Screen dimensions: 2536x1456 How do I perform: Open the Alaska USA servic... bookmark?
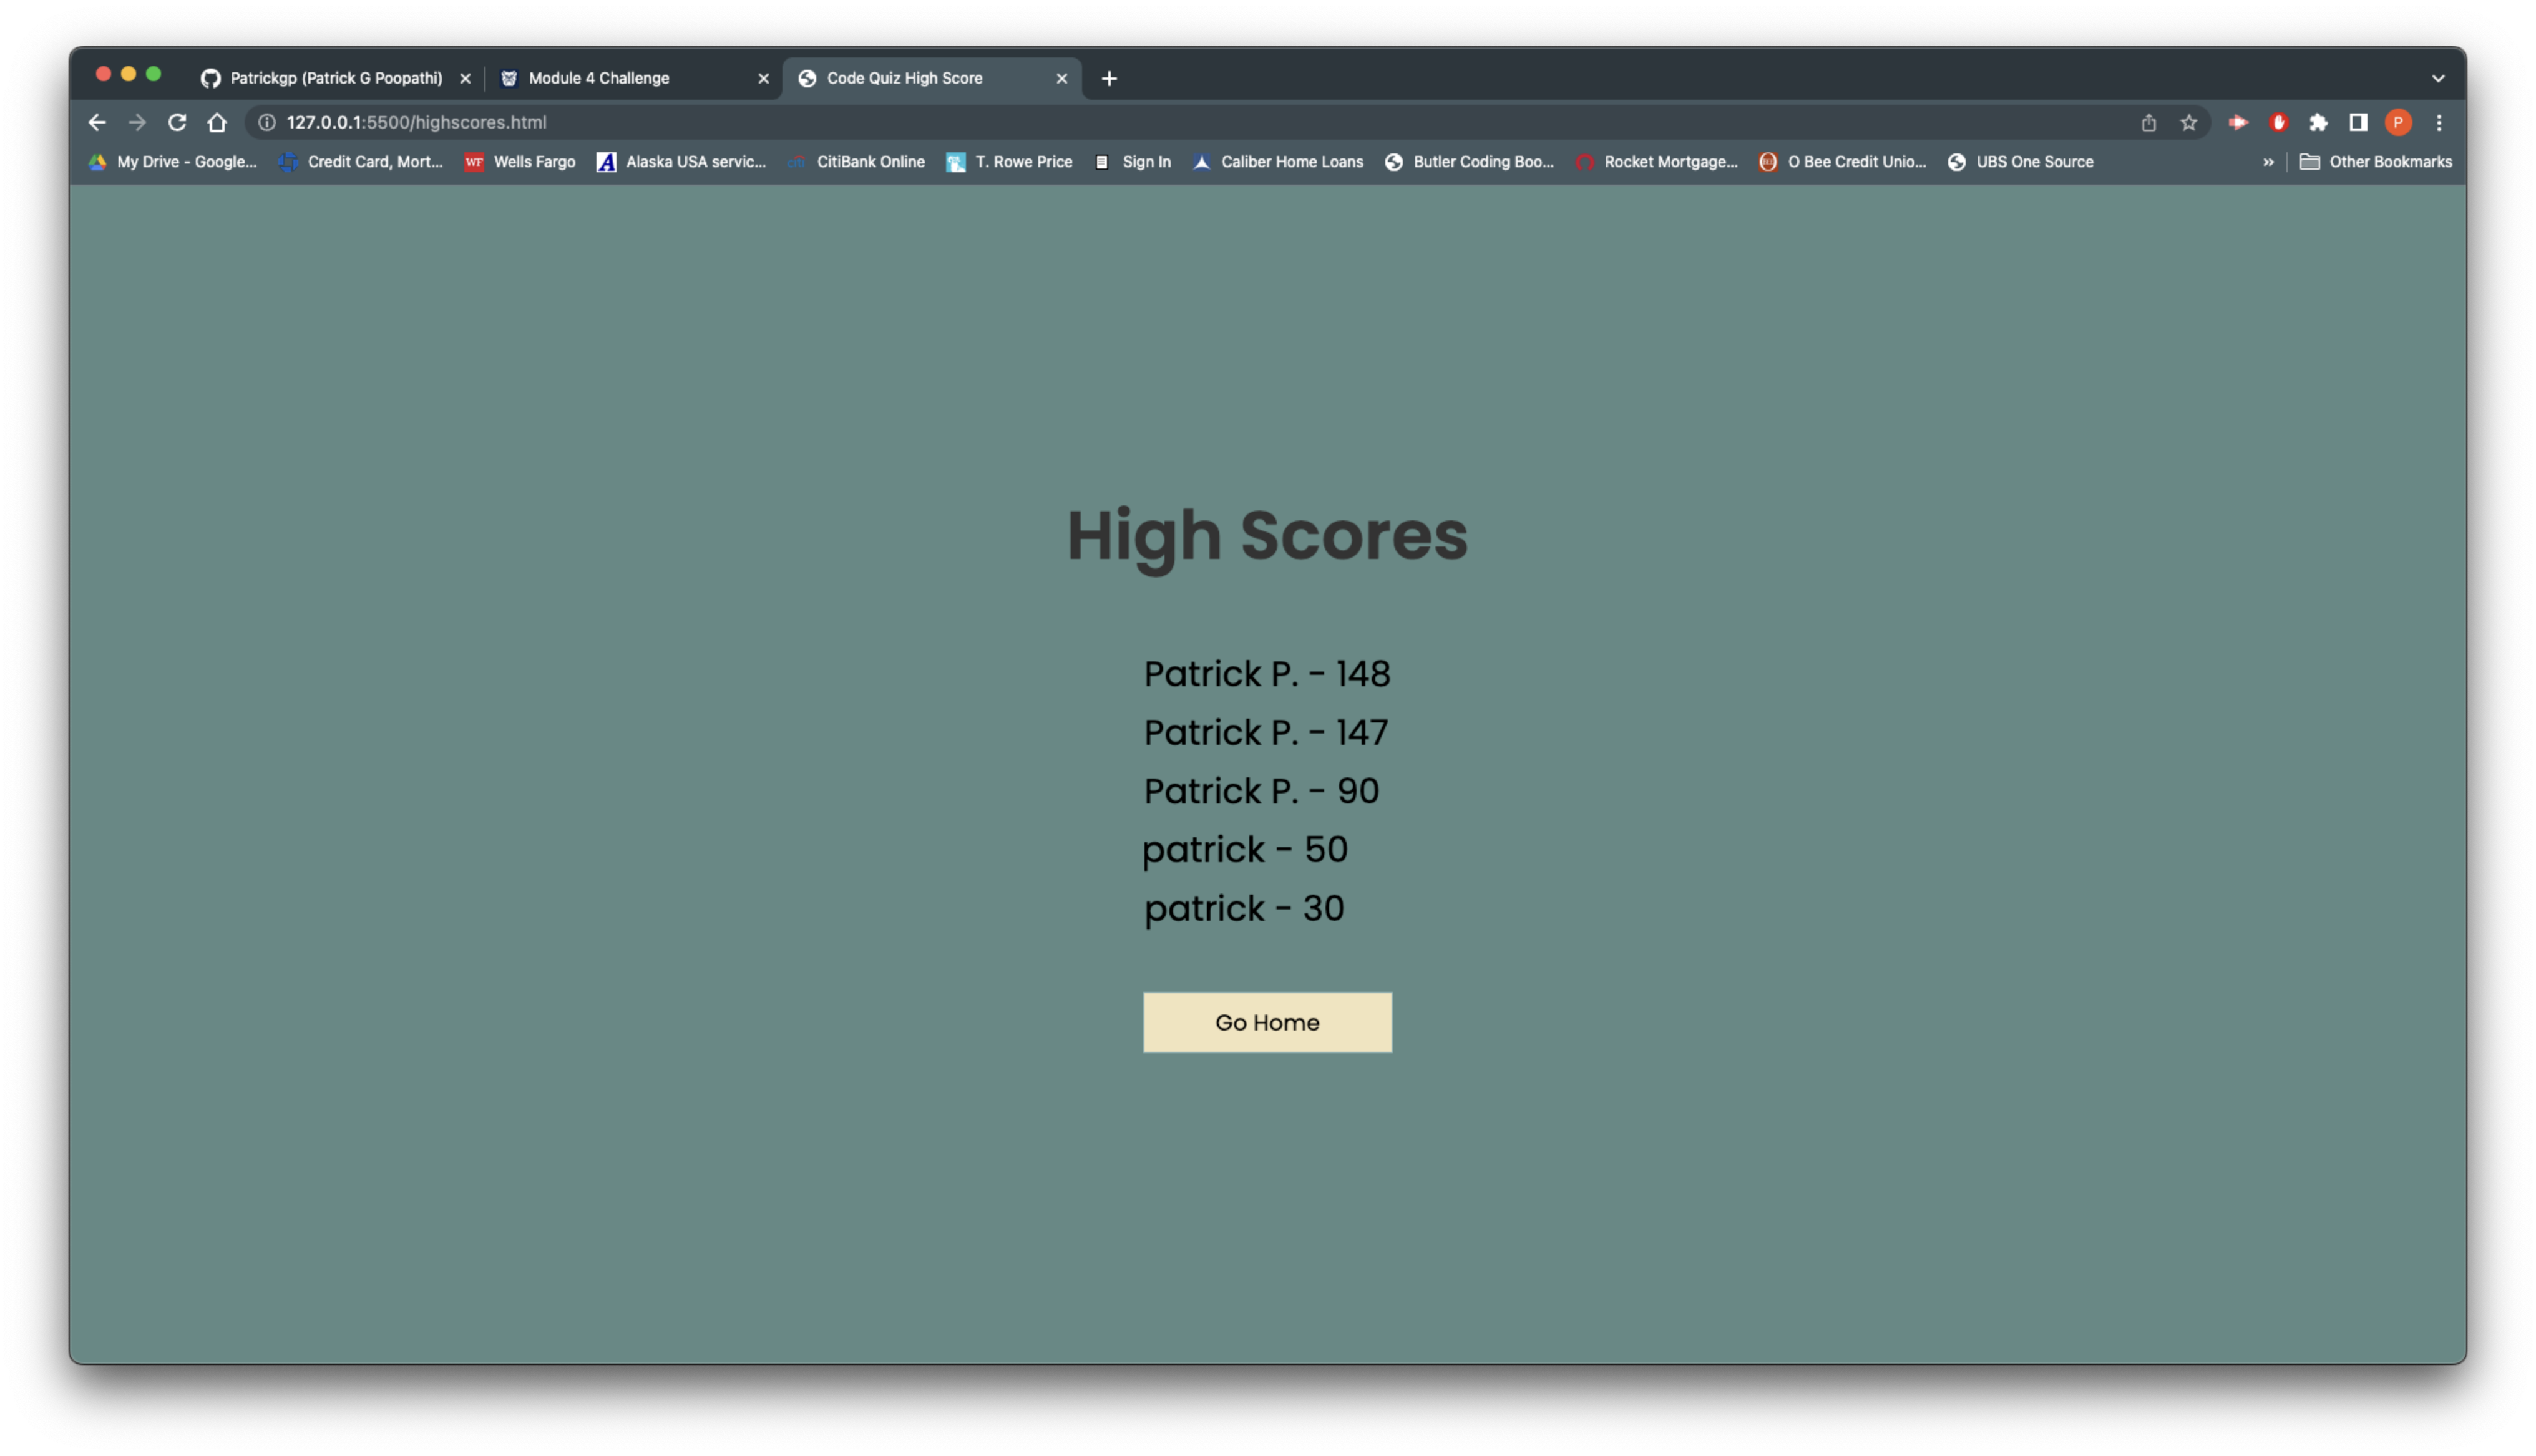[681, 162]
